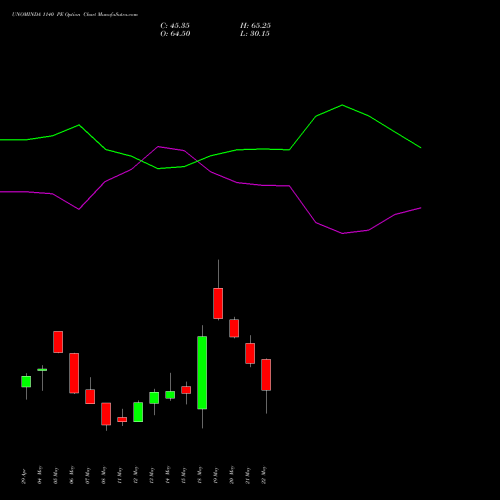500x500 pixels.
Task: Click the green candle for 14 May
Action: click(170, 395)
